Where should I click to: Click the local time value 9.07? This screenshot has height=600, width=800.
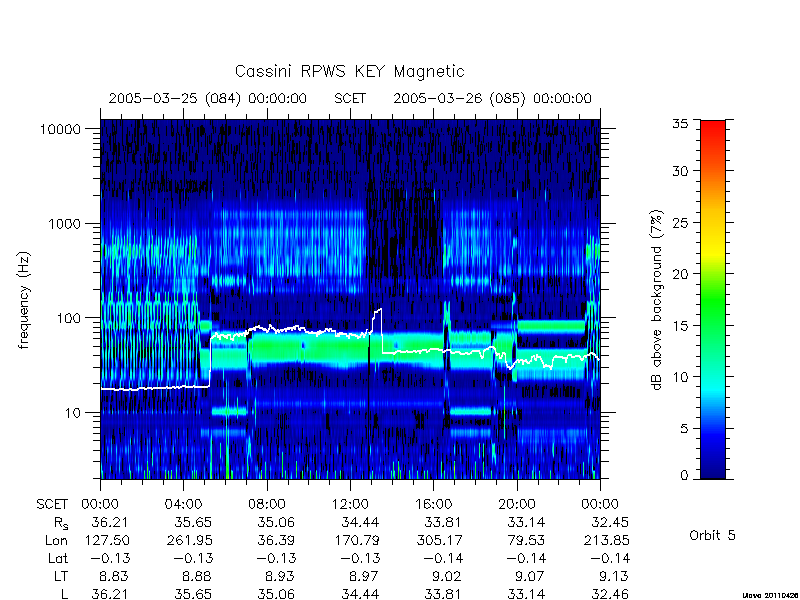(530, 577)
